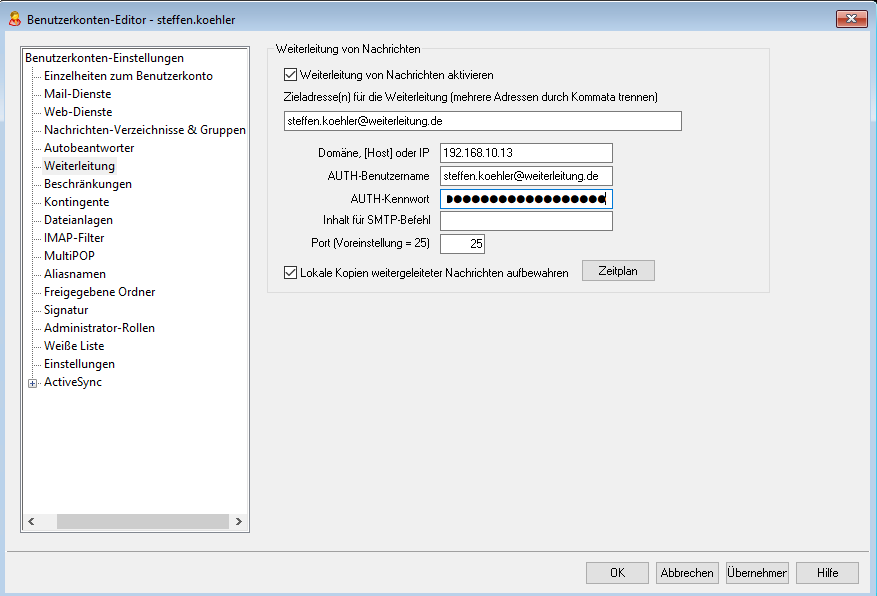Close the Benutzerkonten-Editor window
877x596 pixels.
tap(850, 18)
